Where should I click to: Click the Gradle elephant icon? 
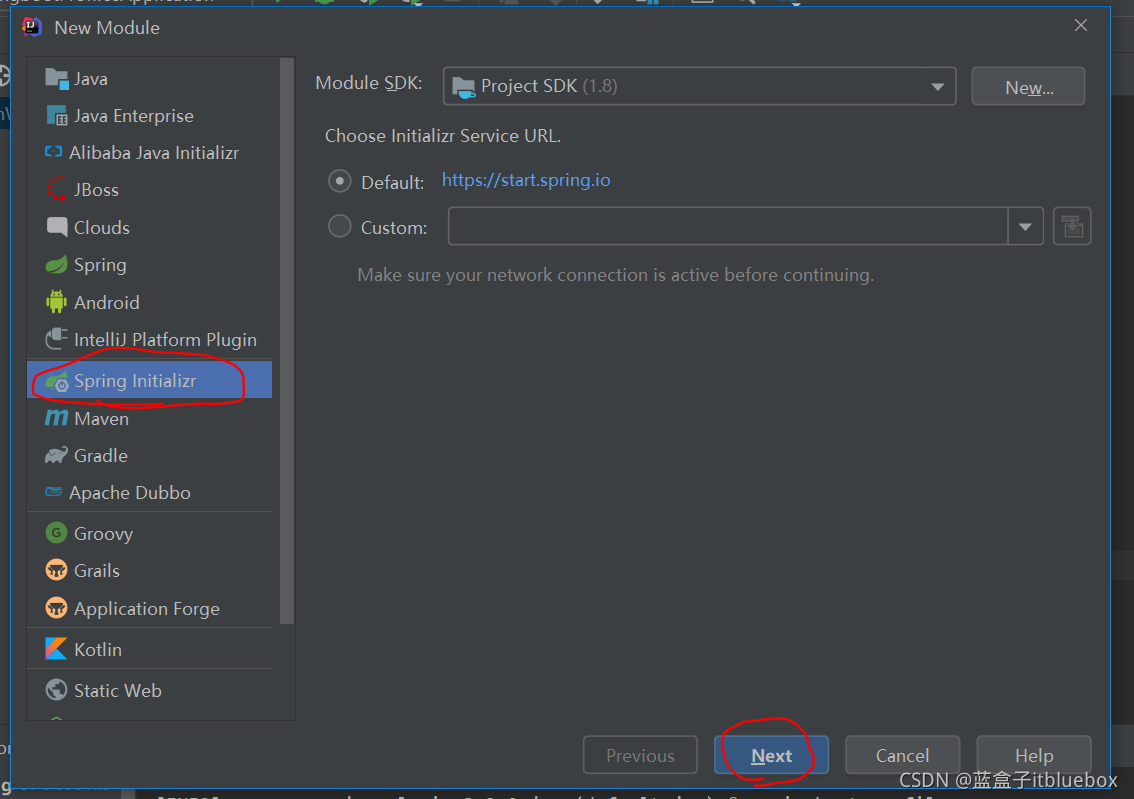point(56,456)
